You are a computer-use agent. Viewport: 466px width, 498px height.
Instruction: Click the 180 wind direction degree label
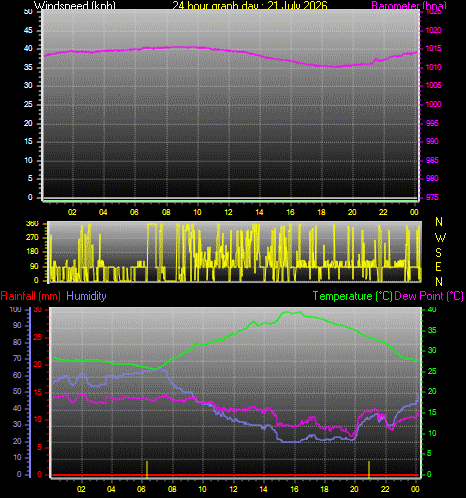click(32, 251)
